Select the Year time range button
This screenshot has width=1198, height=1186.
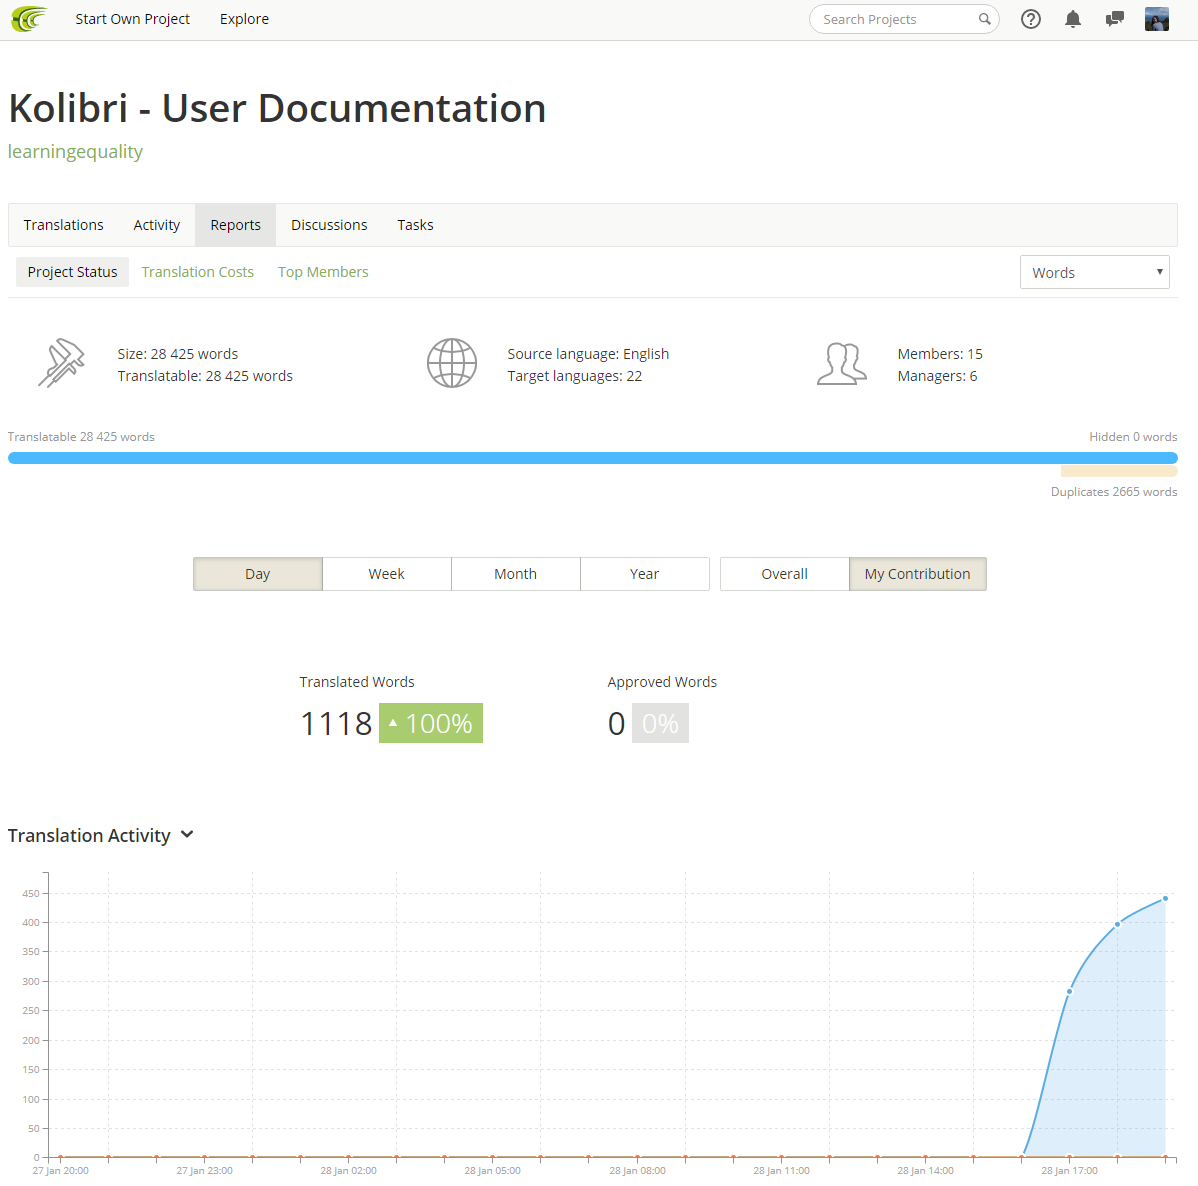(644, 574)
